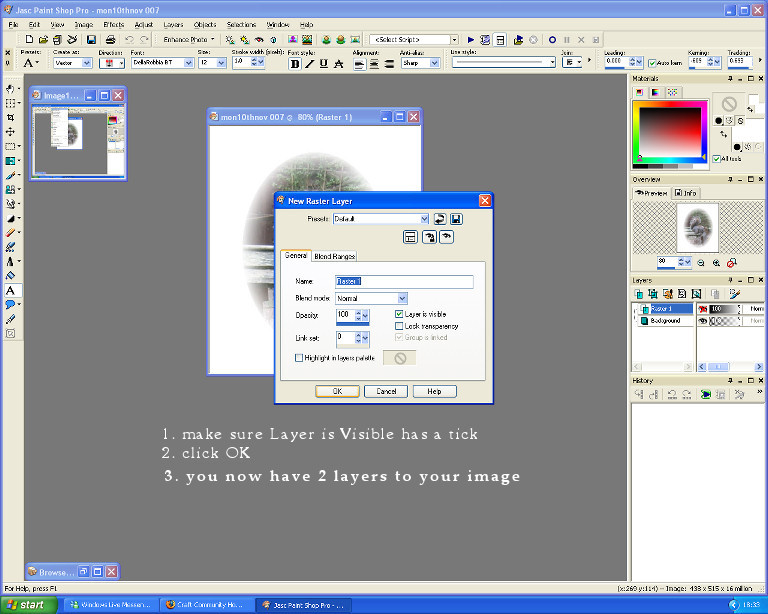Click the Windows Start button
This screenshot has height=614, width=768.
point(28,605)
